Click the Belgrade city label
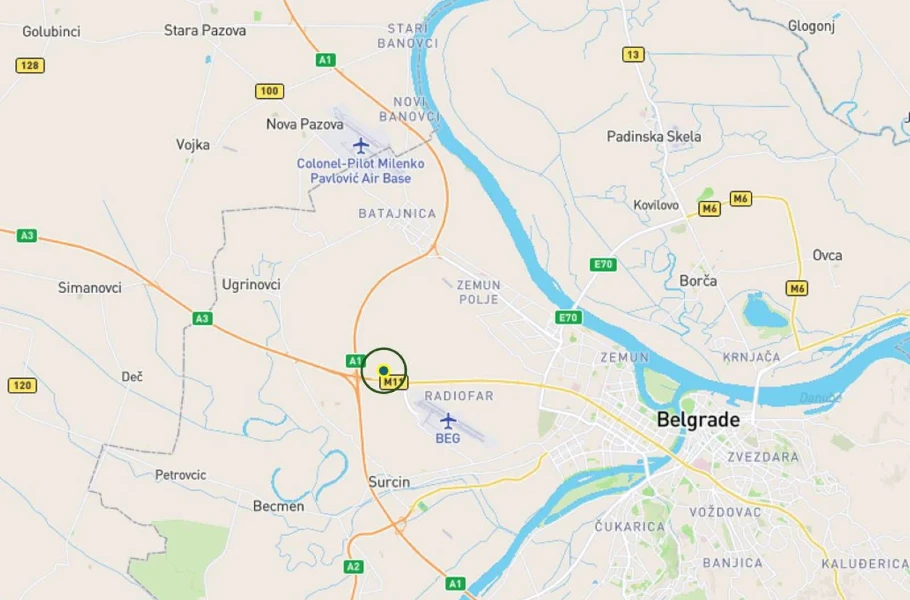 (x=698, y=420)
